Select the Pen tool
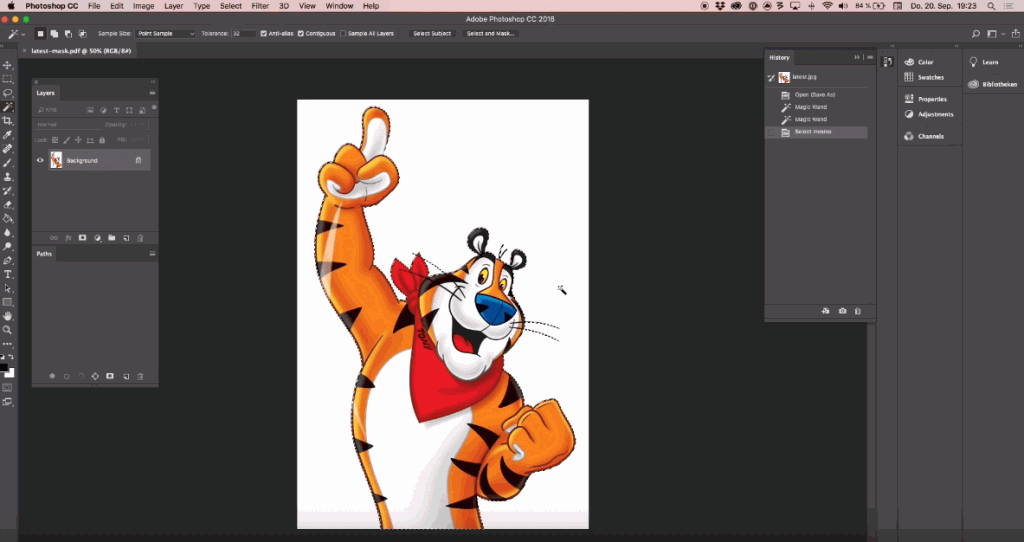Screen dimensions: 1024x542 8,261
